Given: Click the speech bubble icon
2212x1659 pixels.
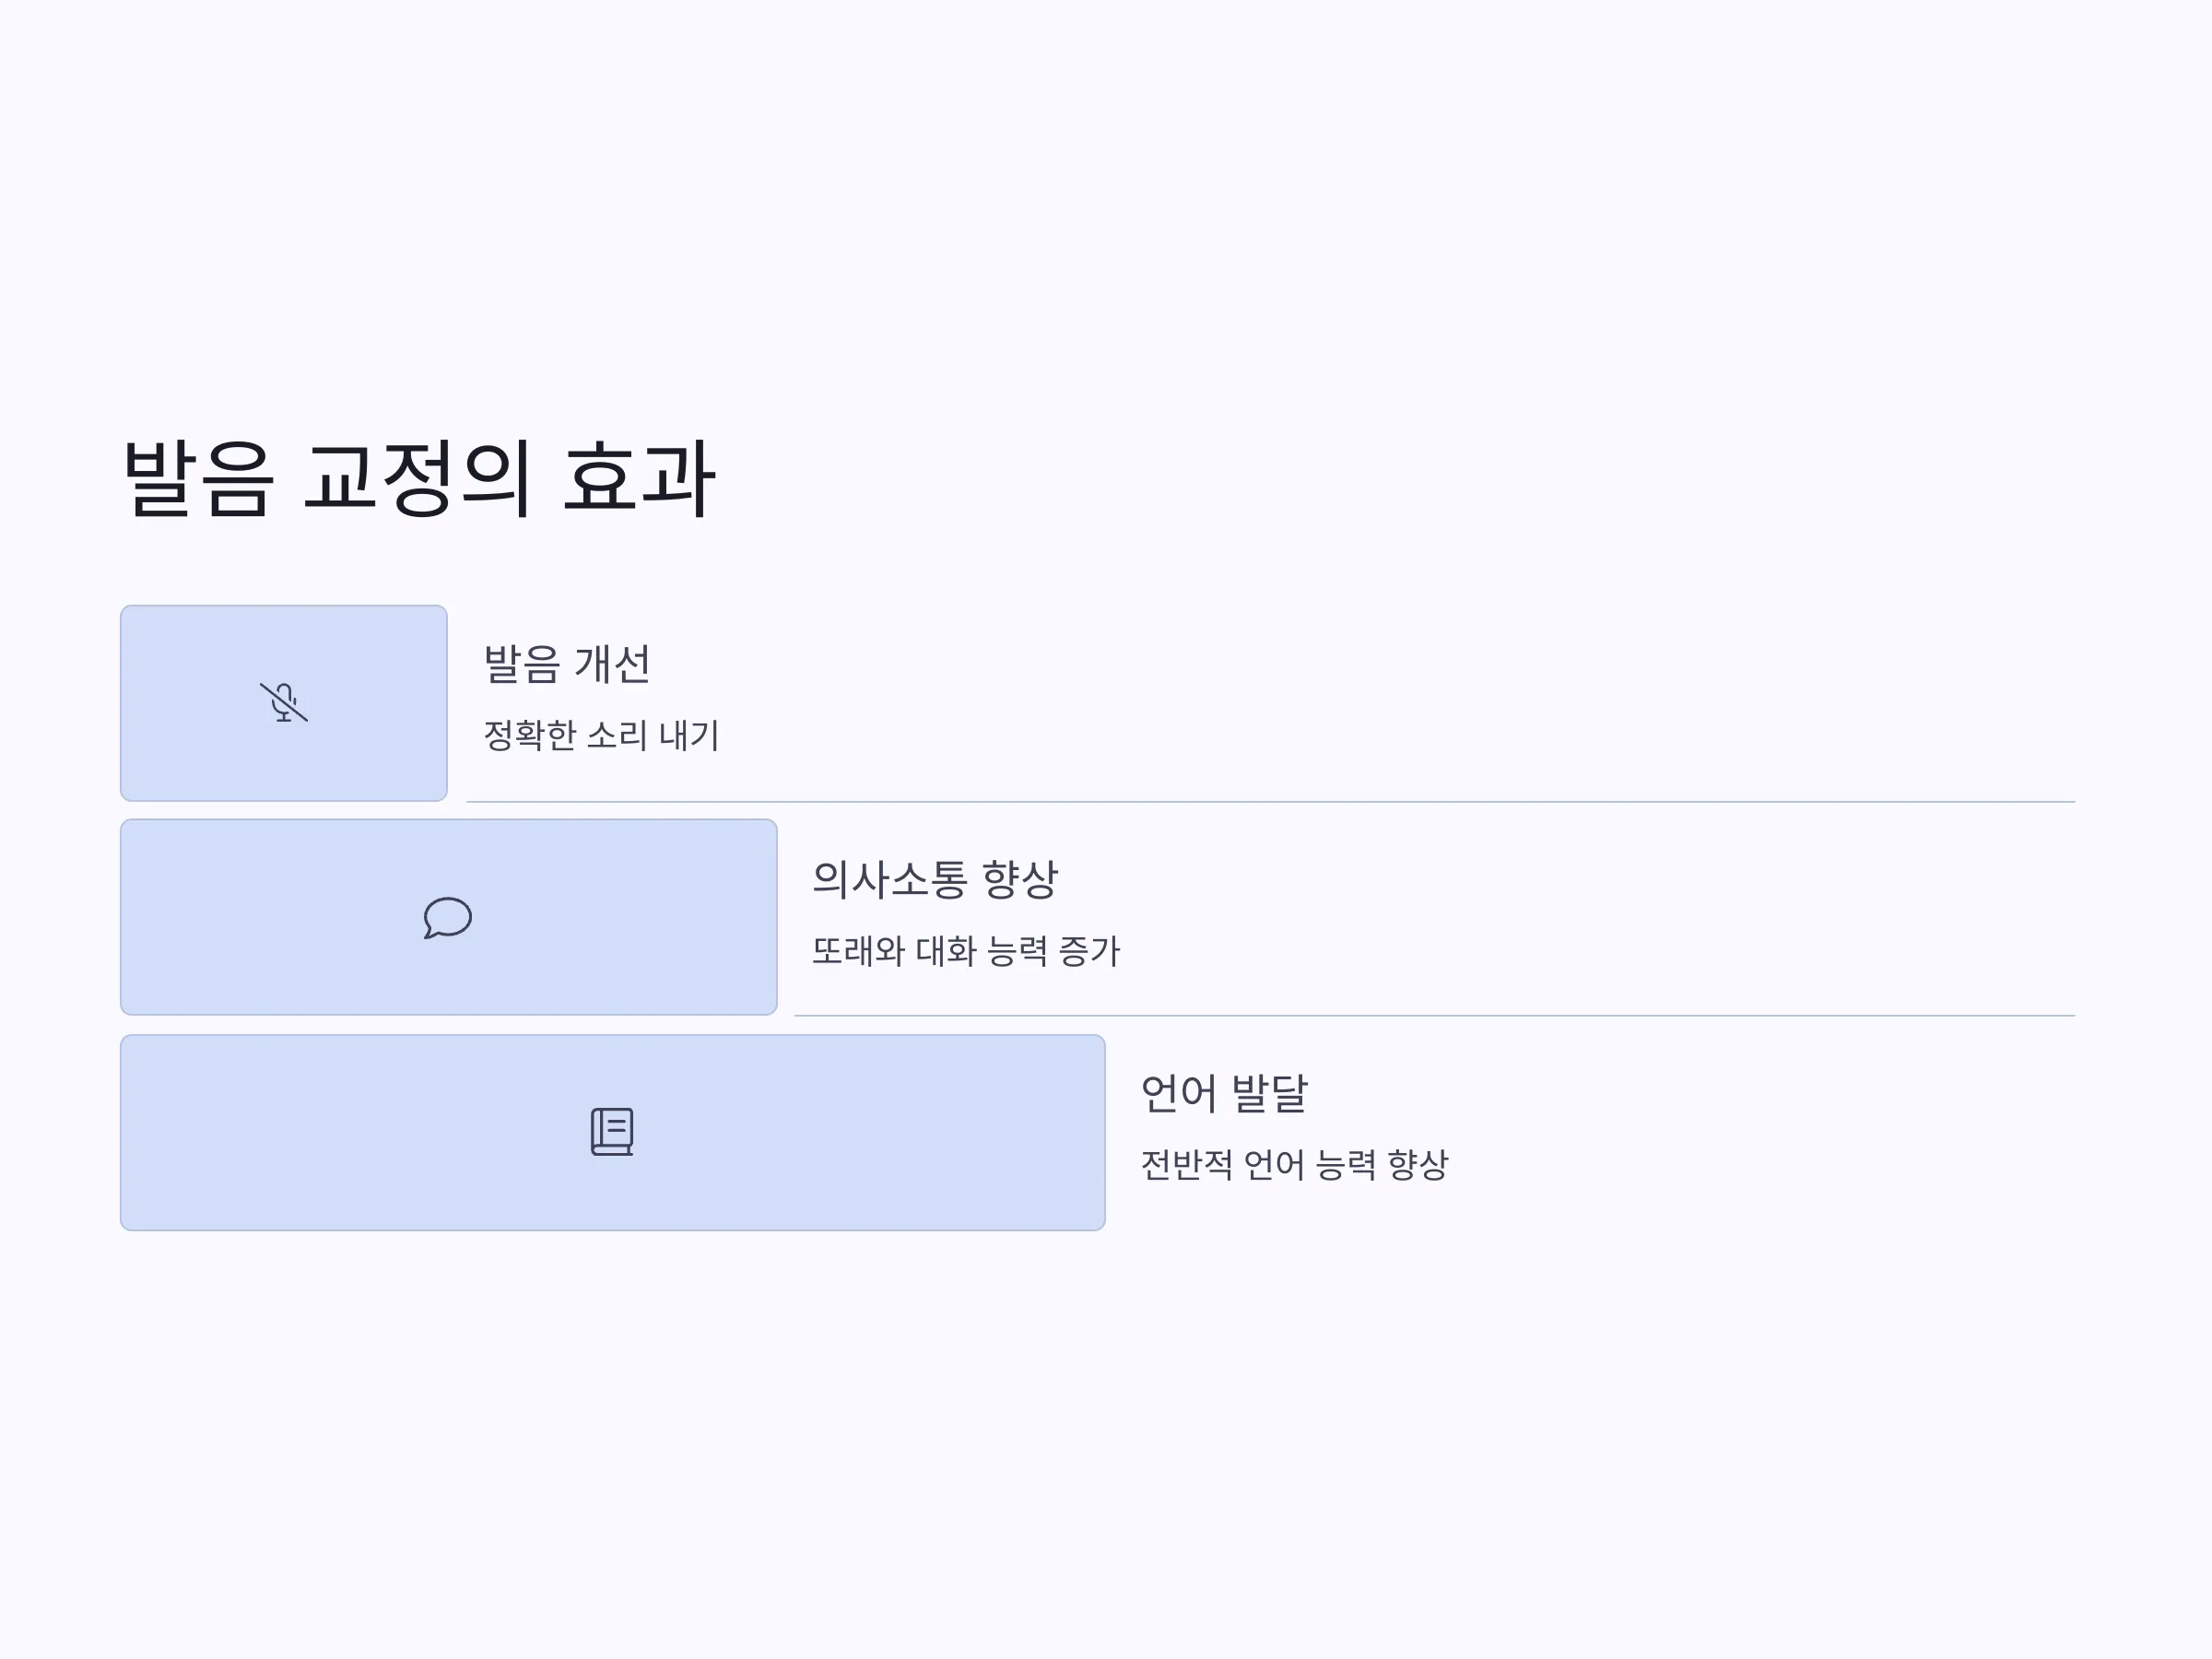Looking at the screenshot, I should (447, 917).
